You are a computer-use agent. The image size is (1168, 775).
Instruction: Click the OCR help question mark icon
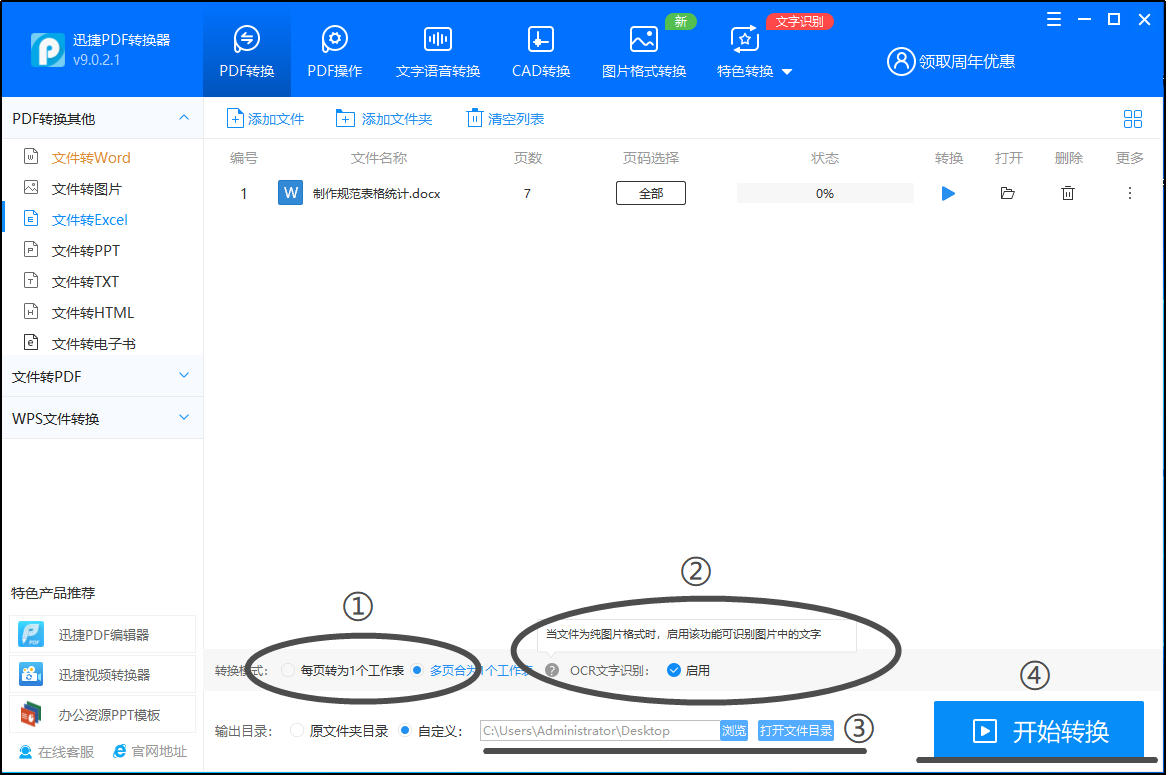click(x=551, y=670)
